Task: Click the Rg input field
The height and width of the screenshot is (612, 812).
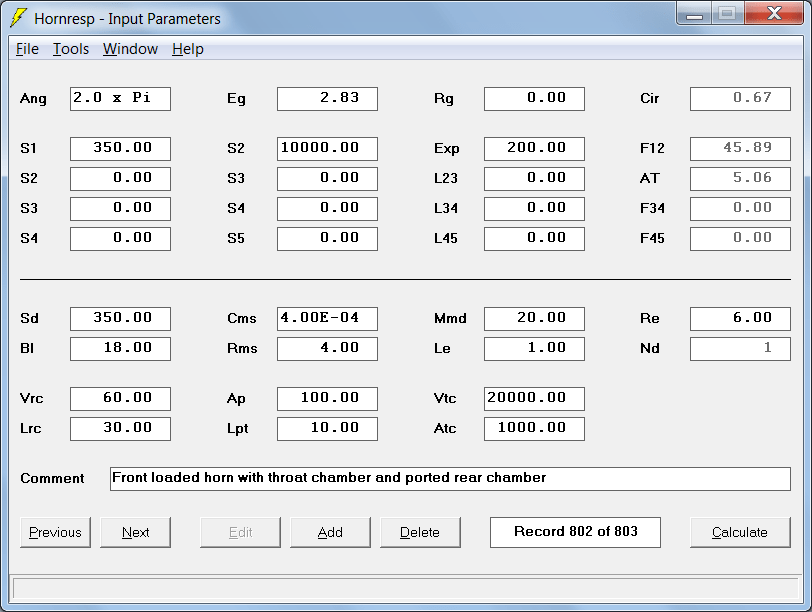Action: pos(534,99)
